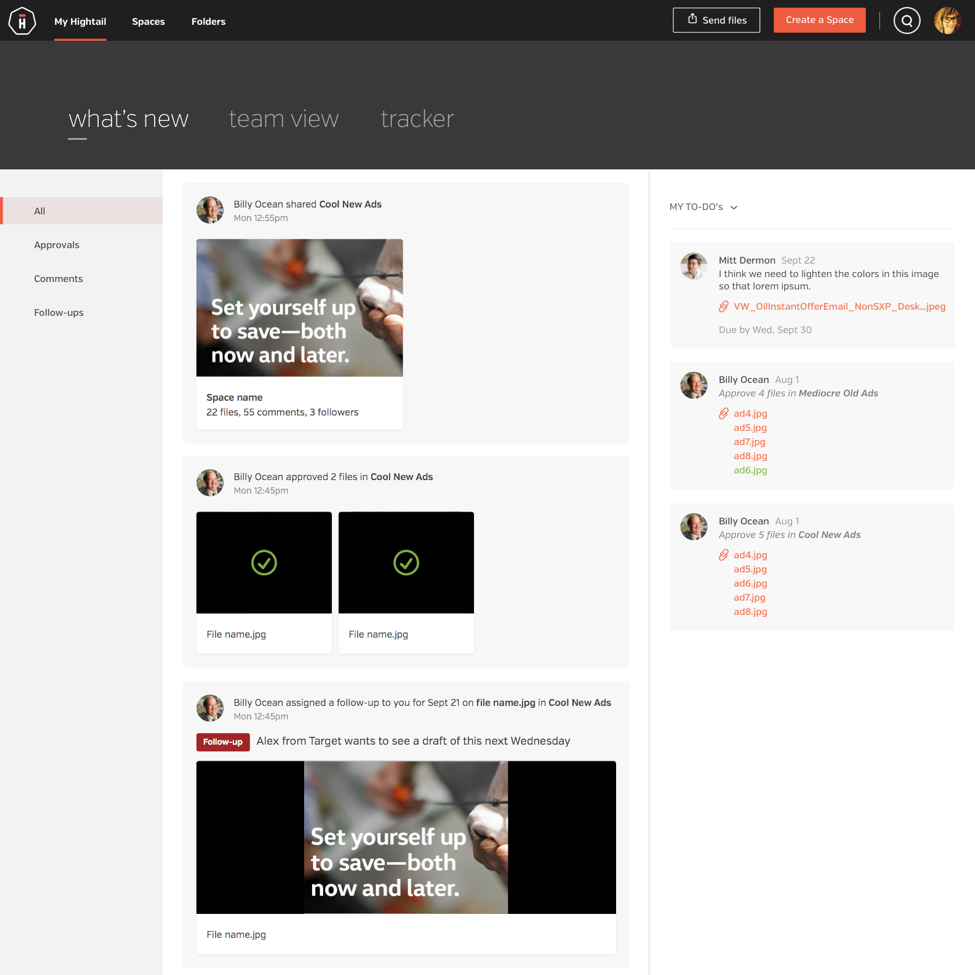The height and width of the screenshot is (975, 975).
Task: Select All filter in sidebar
Action: pyautogui.click(x=81, y=211)
